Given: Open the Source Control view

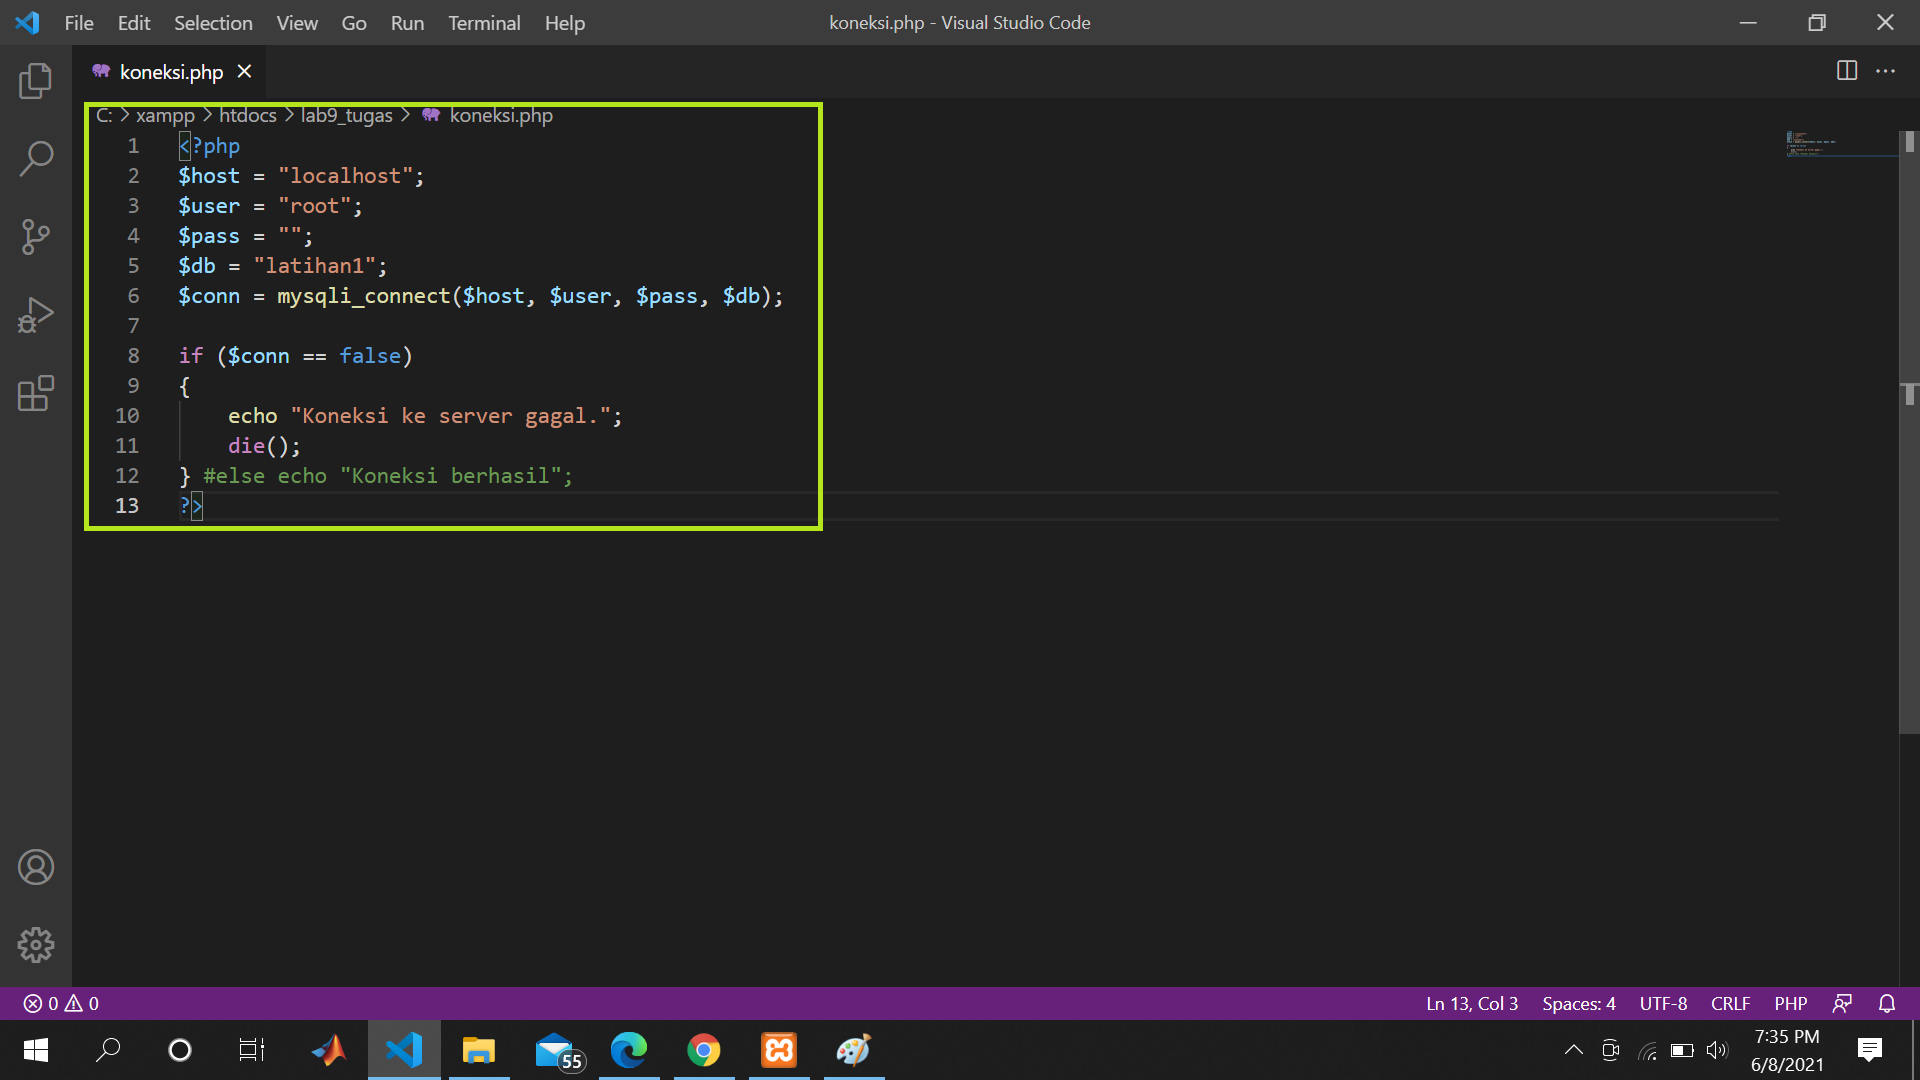Looking at the screenshot, I should click(36, 237).
